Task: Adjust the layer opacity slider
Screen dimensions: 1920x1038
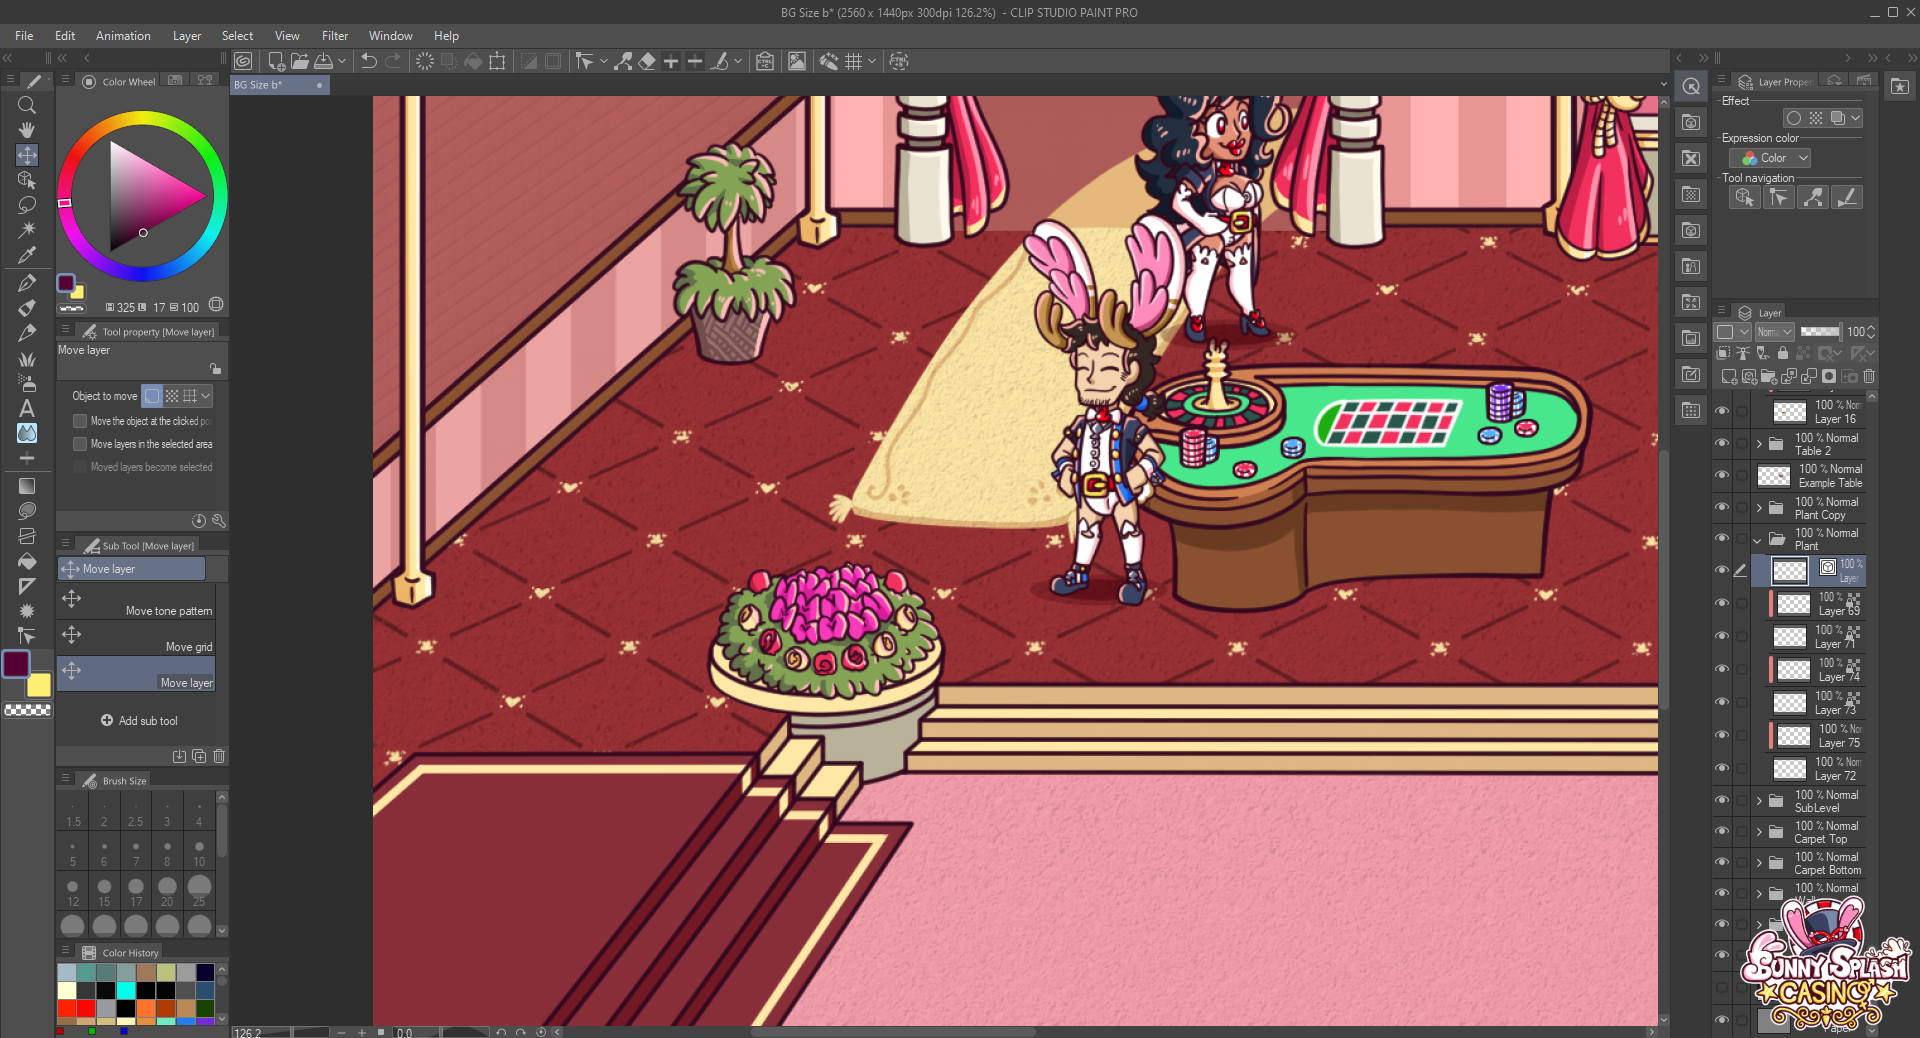Action: [x=1819, y=332]
